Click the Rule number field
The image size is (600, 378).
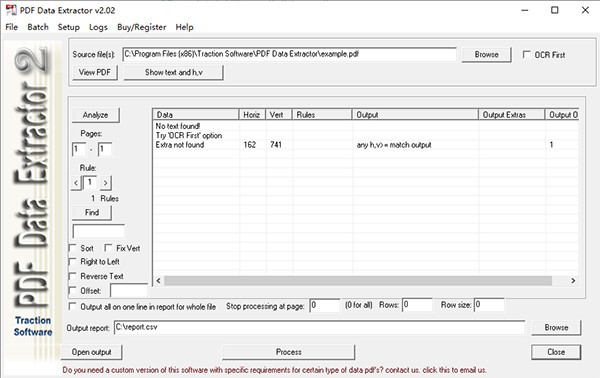pos(90,182)
